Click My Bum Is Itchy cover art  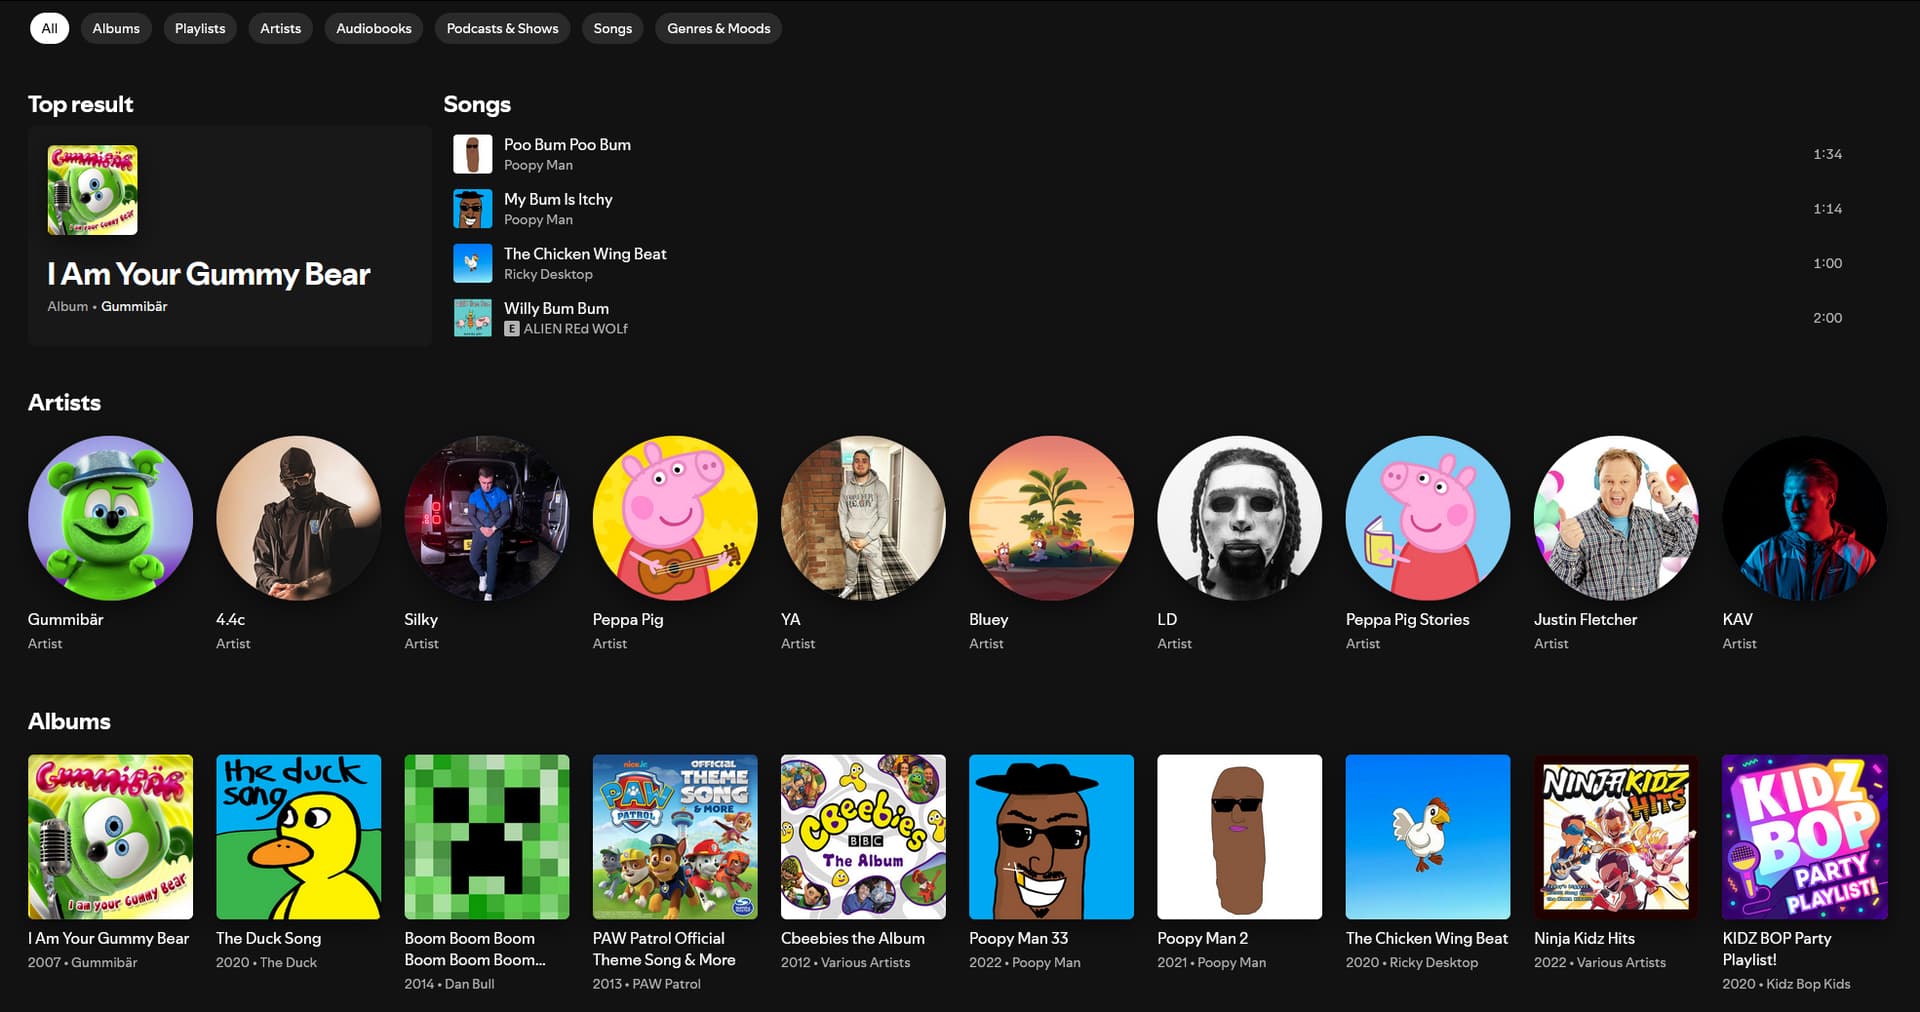[472, 209]
